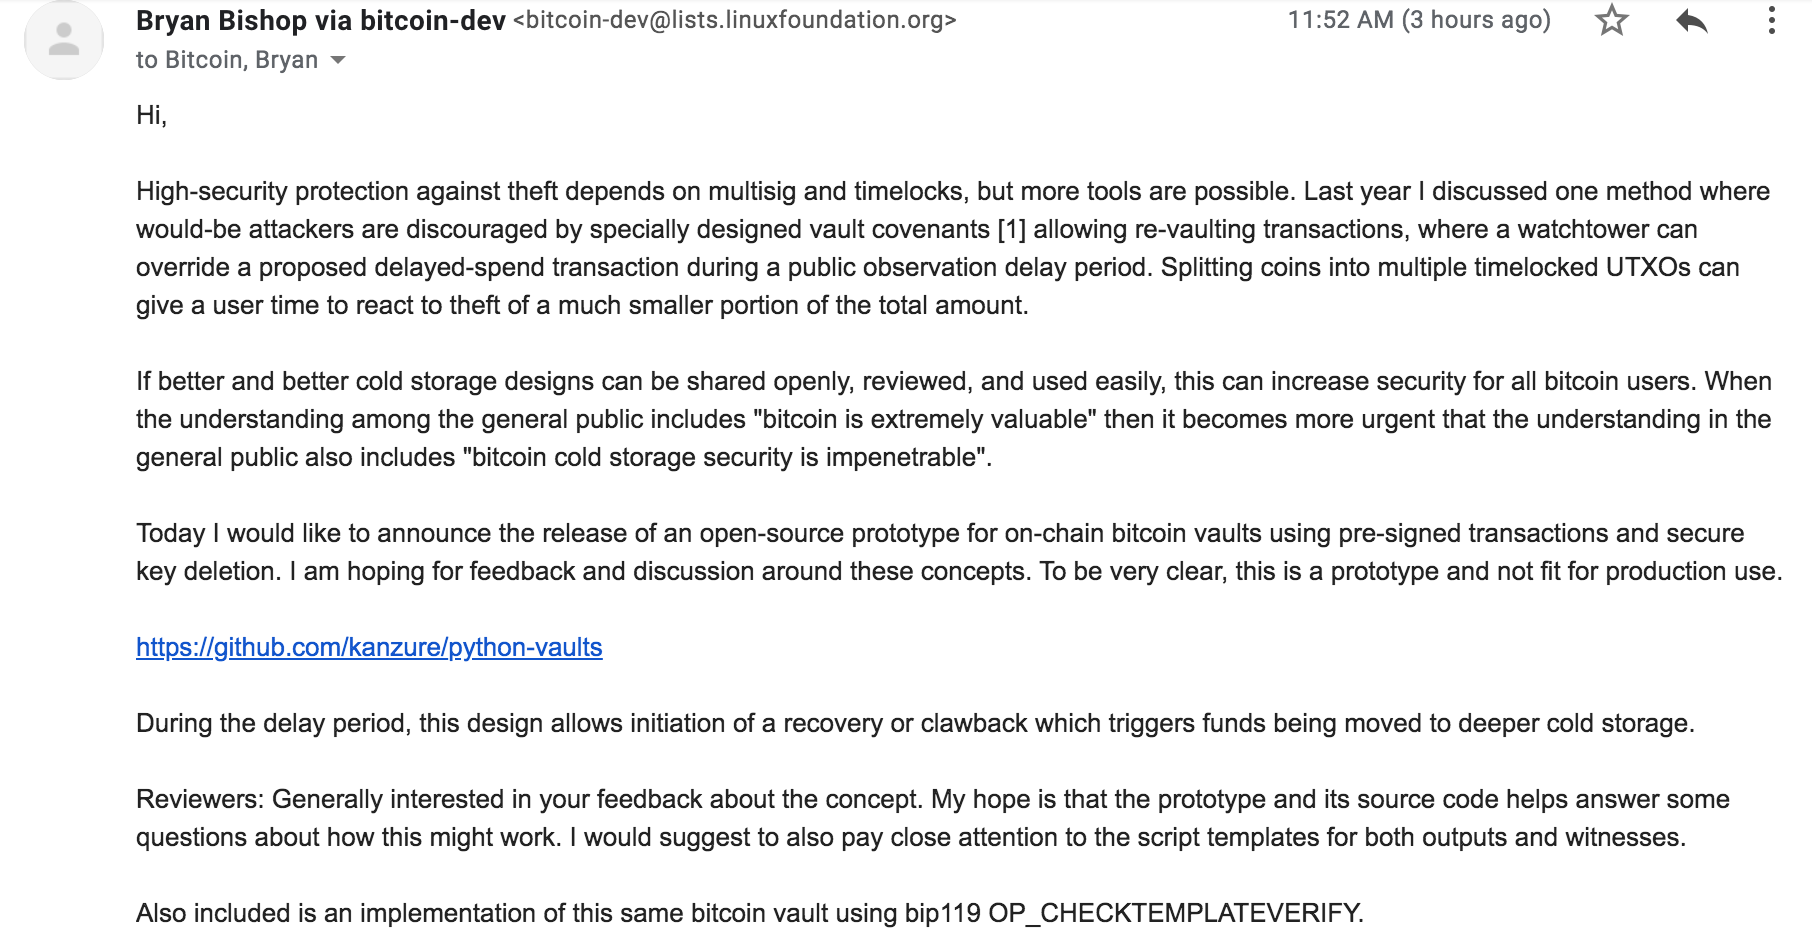Screen dimensions: 1812x952
Task: Click the '[1]' citation after vault covenants
Action: click(1012, 229)
